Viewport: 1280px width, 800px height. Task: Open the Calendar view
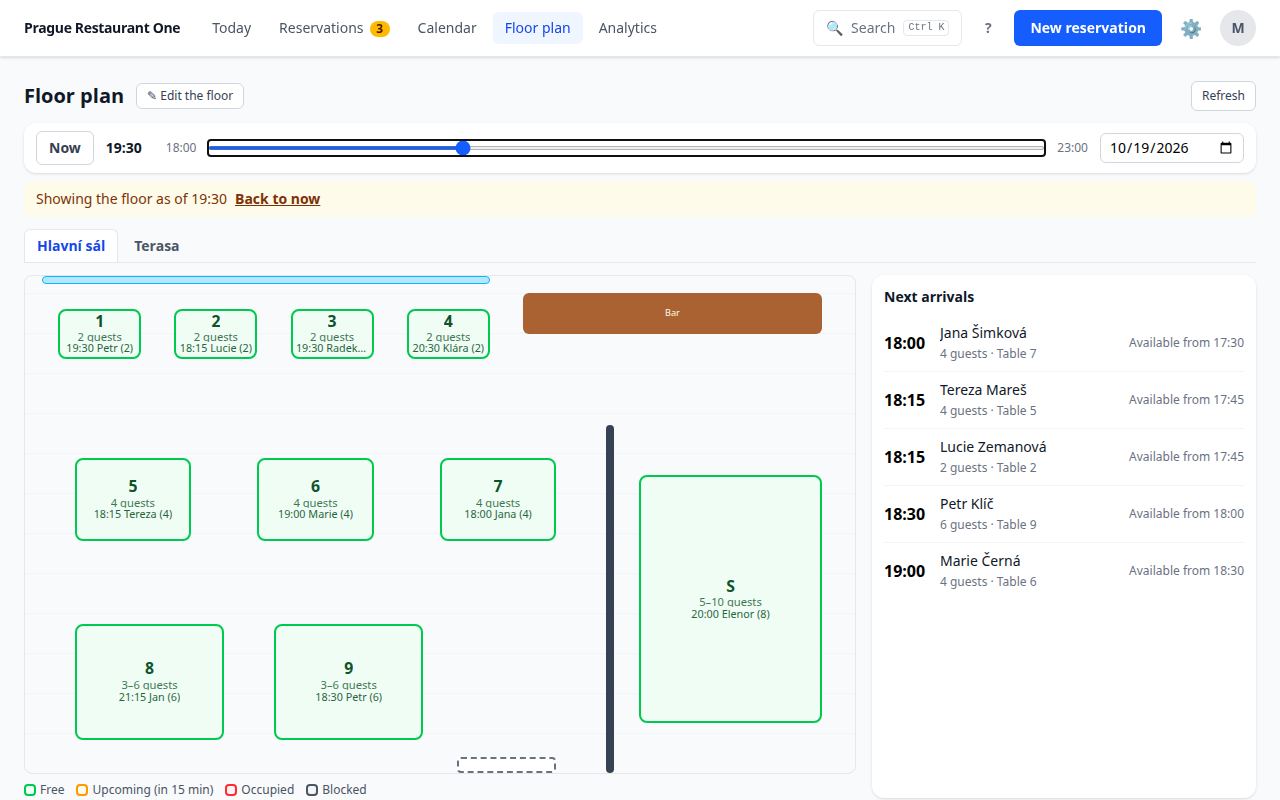447,28
